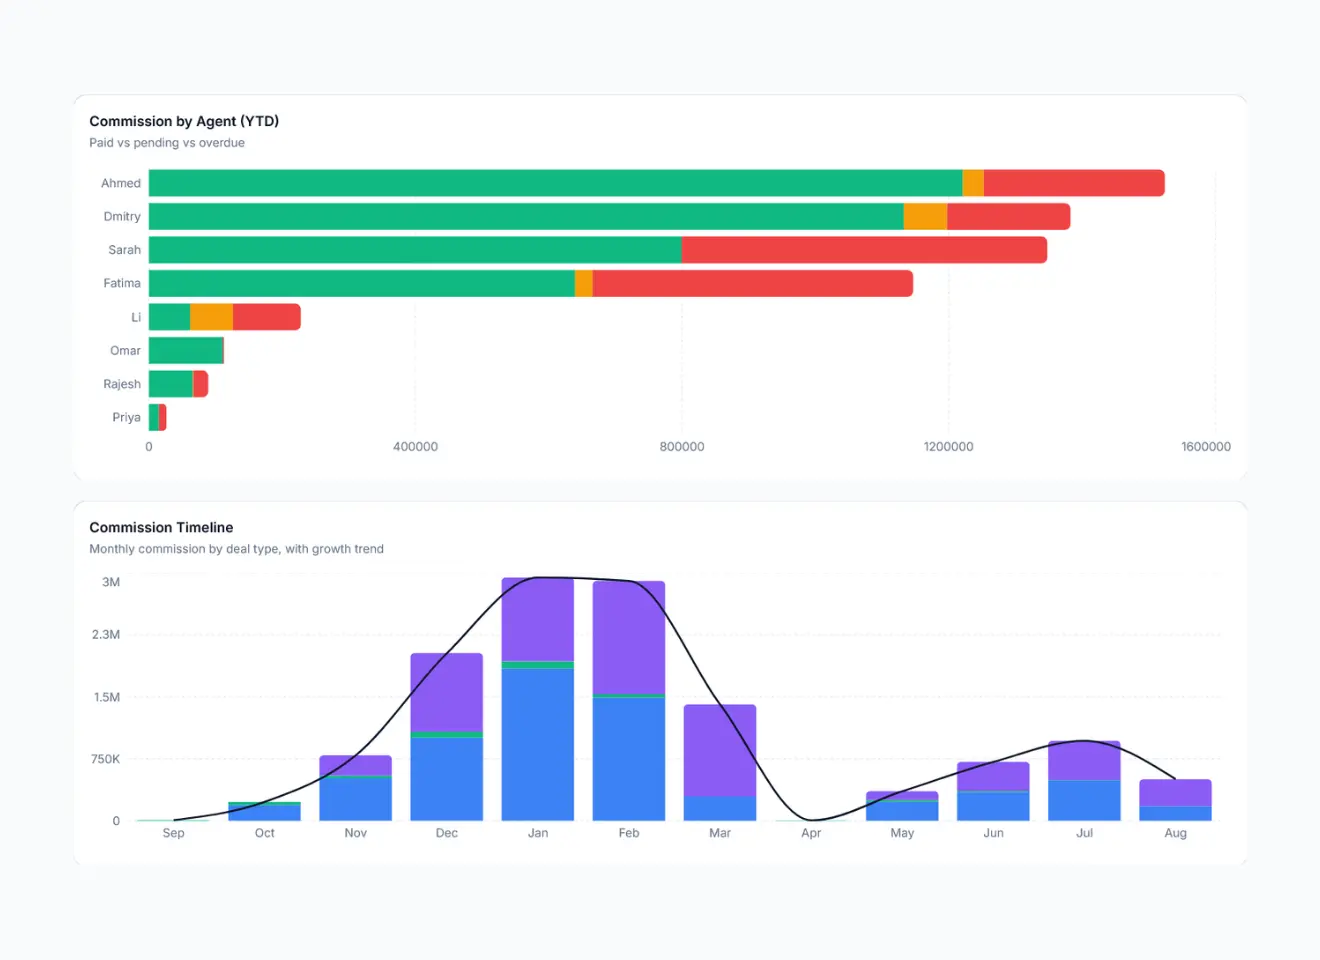The height and width of the screenshot is (960, 1320).
Task: Click the Feb purple bar segment
Action: click(629, 637)
